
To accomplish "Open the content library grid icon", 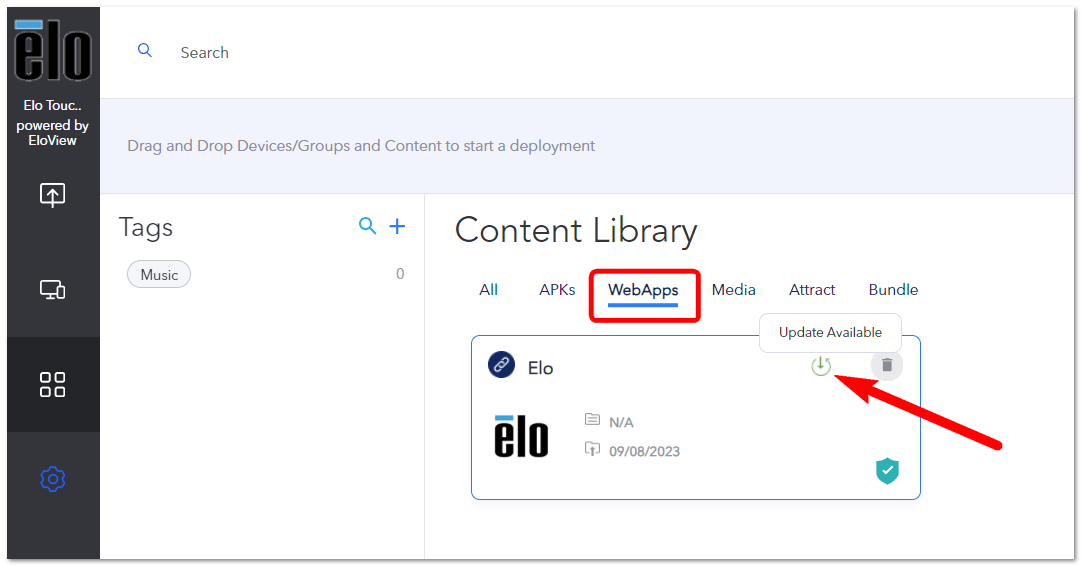I will pos(52,385).
